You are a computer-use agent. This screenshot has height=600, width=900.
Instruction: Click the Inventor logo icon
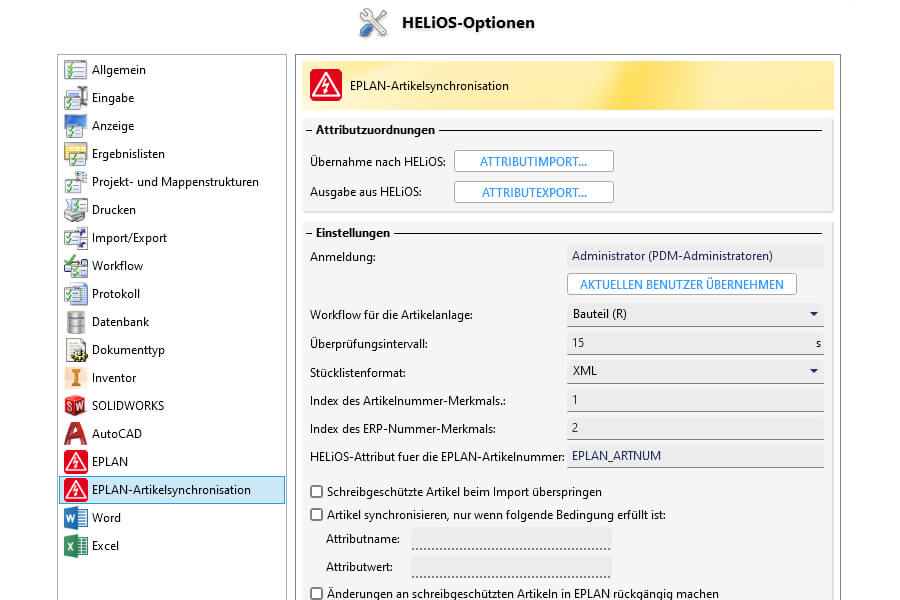point(75,378)
